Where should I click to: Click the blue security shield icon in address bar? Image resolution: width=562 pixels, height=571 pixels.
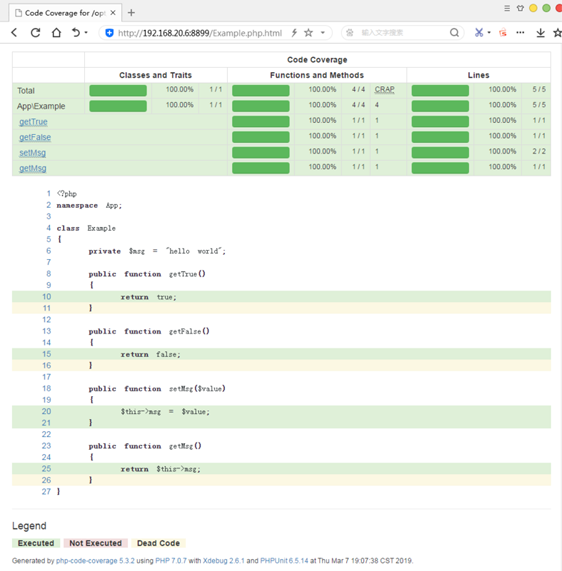[x=109, y=33]
